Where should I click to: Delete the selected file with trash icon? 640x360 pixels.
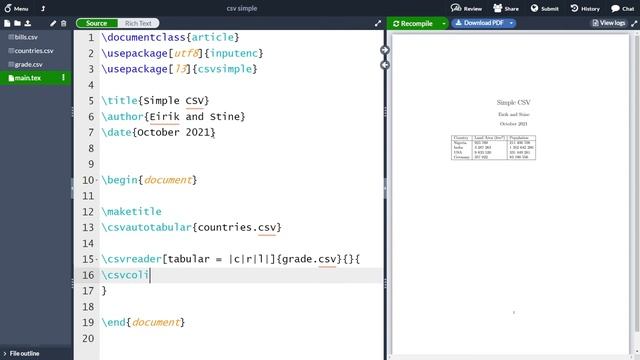coord(64,23)
